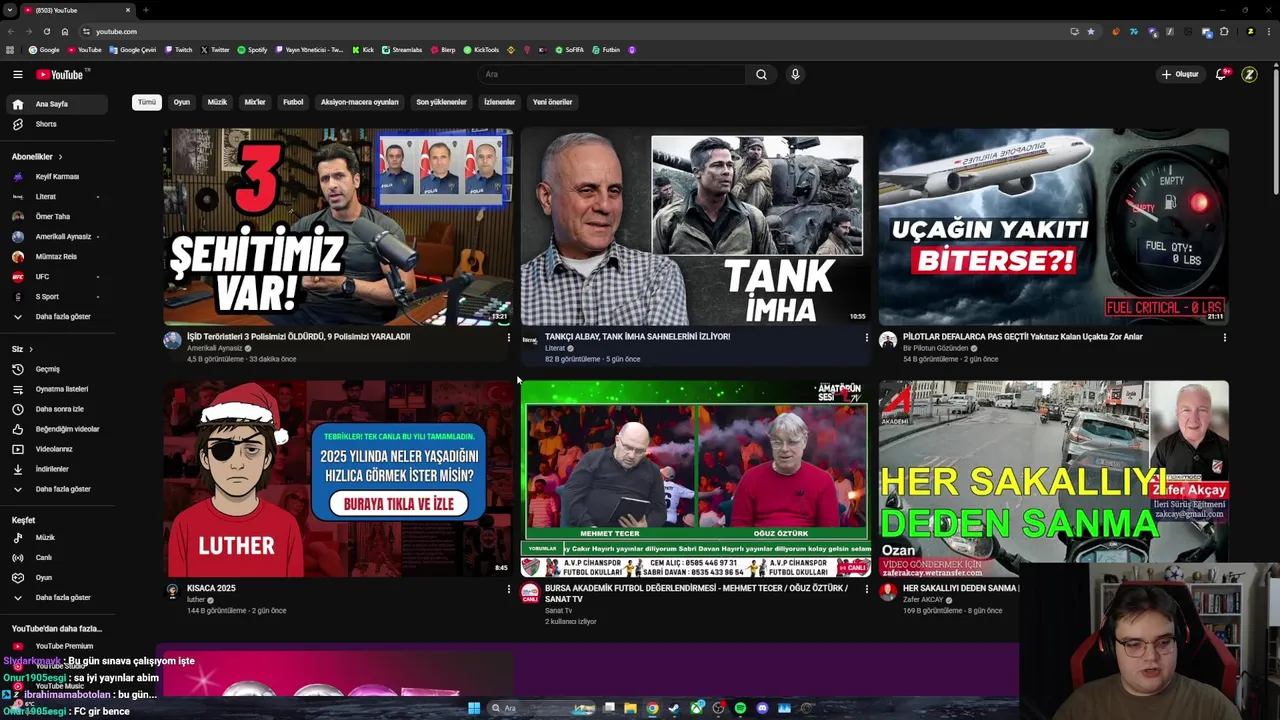Open Müzik in Keşfet section
Screen dimensions: 1280x720
(57, 538)
